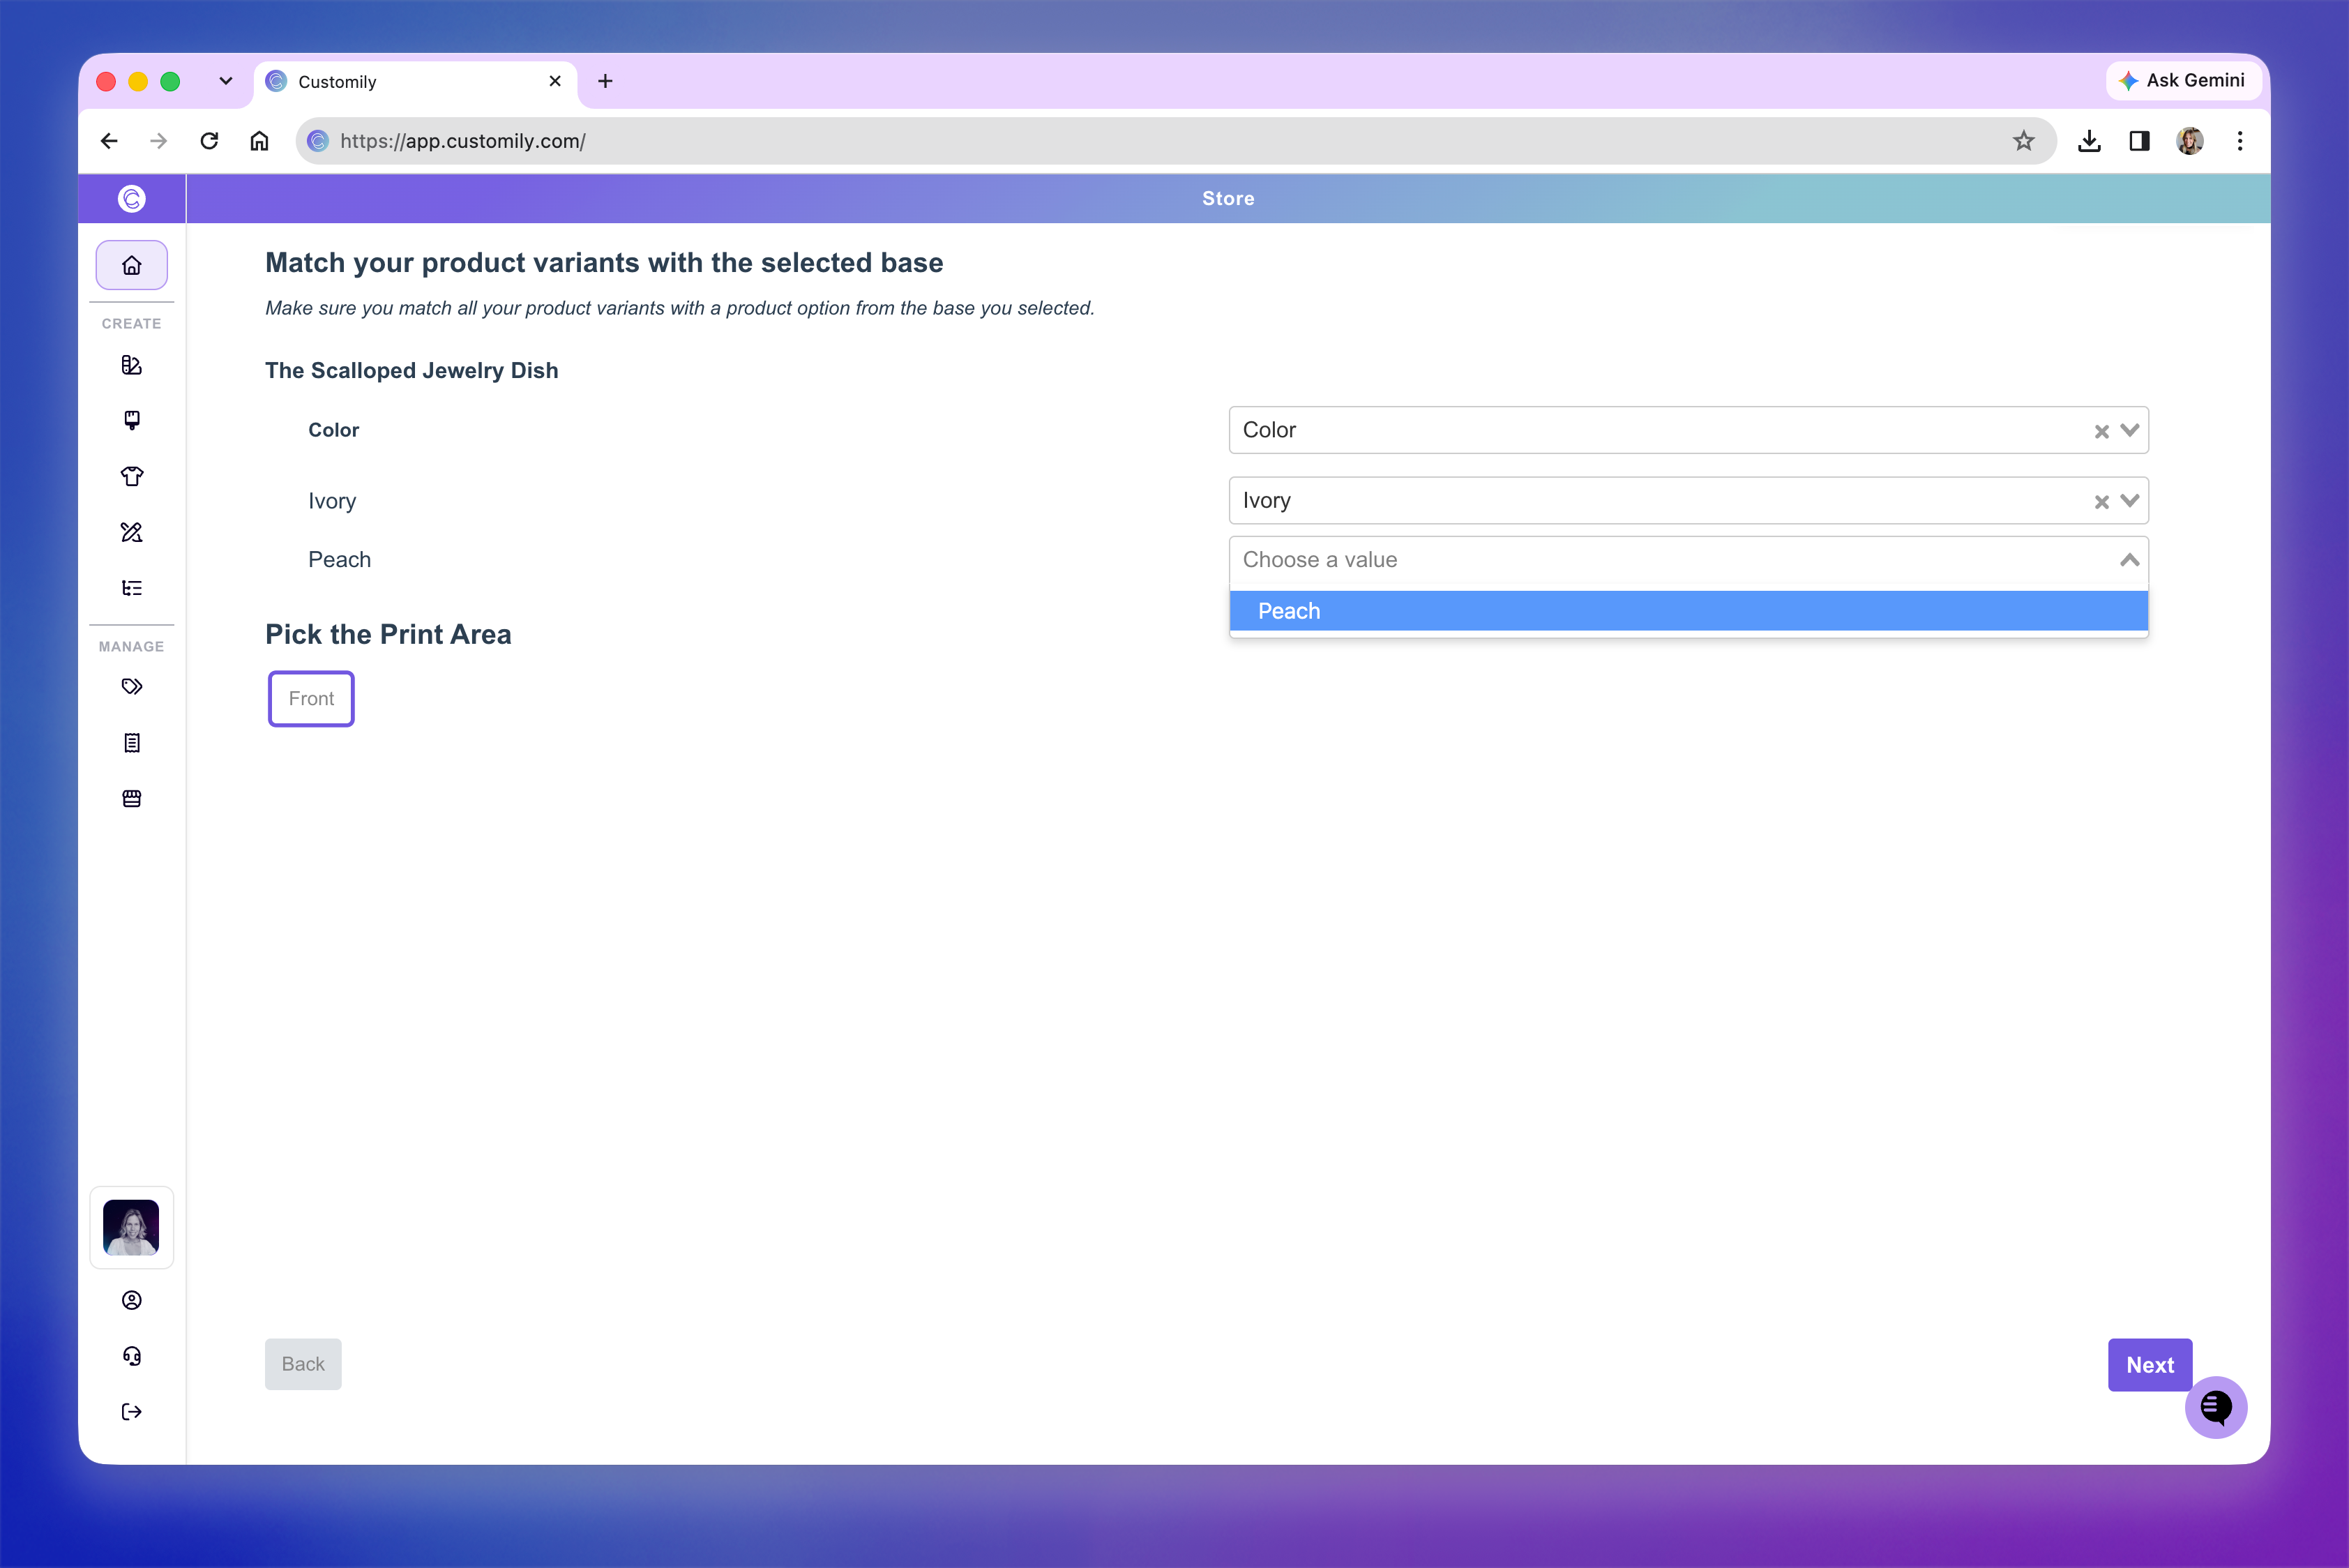Screen dimensions: 2349x1568
Task: Open the T-shirt products icon
Action: [x=131, y=476]
